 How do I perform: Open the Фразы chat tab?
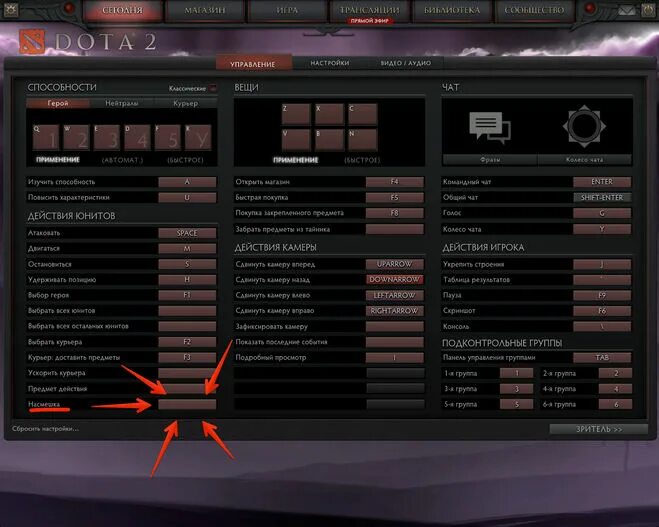coord(490,160)
